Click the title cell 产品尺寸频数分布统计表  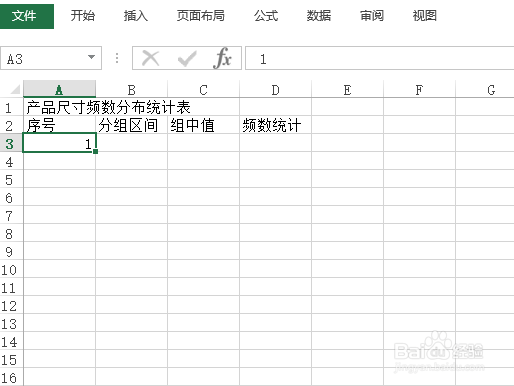[x=108, y=107]
